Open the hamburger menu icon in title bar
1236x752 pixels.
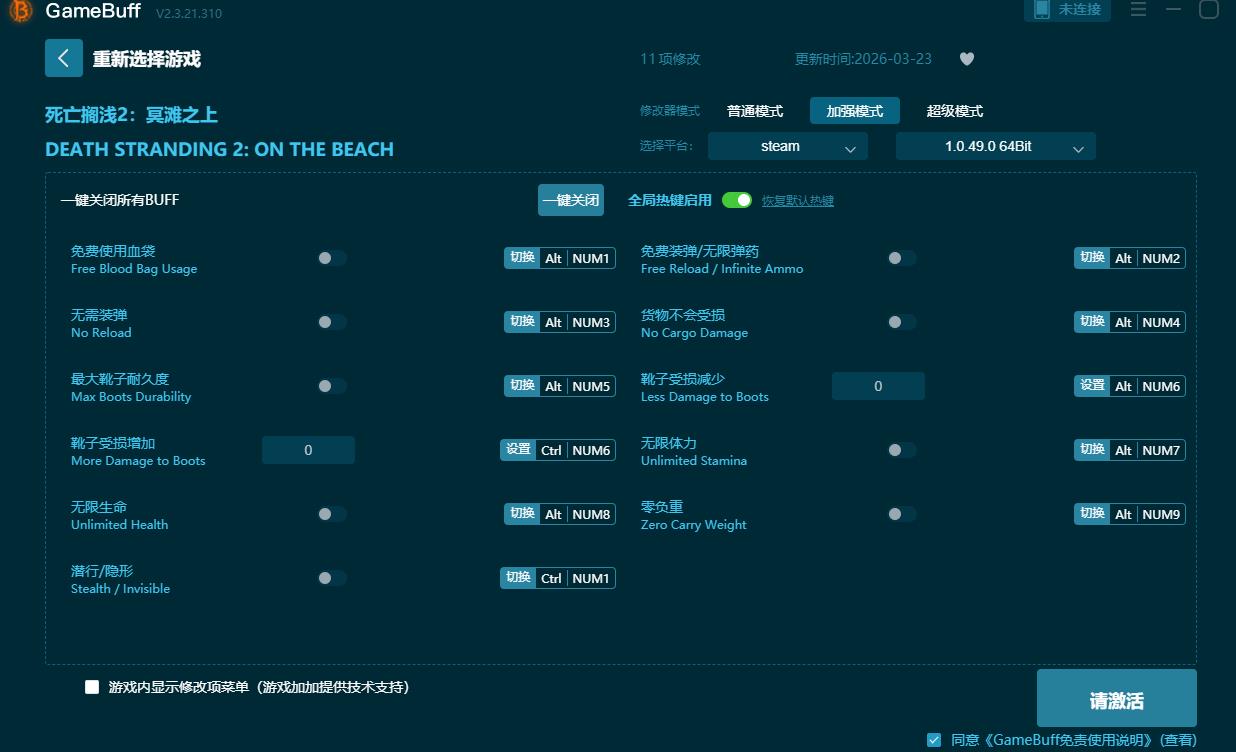click(1138, 9)
